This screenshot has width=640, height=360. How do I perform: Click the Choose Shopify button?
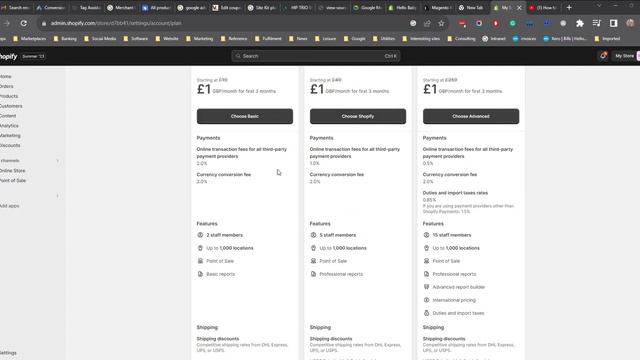[x=358, y=116]
